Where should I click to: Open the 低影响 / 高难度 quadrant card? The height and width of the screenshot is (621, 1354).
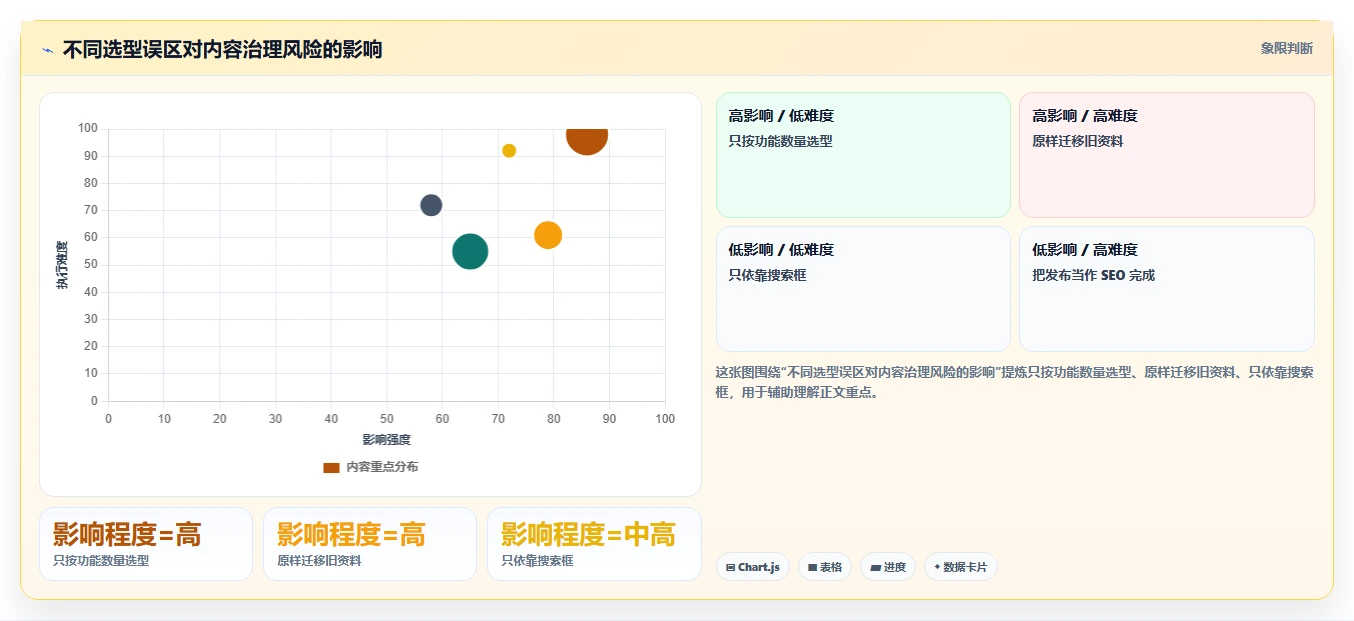(x=1166, y=289)
